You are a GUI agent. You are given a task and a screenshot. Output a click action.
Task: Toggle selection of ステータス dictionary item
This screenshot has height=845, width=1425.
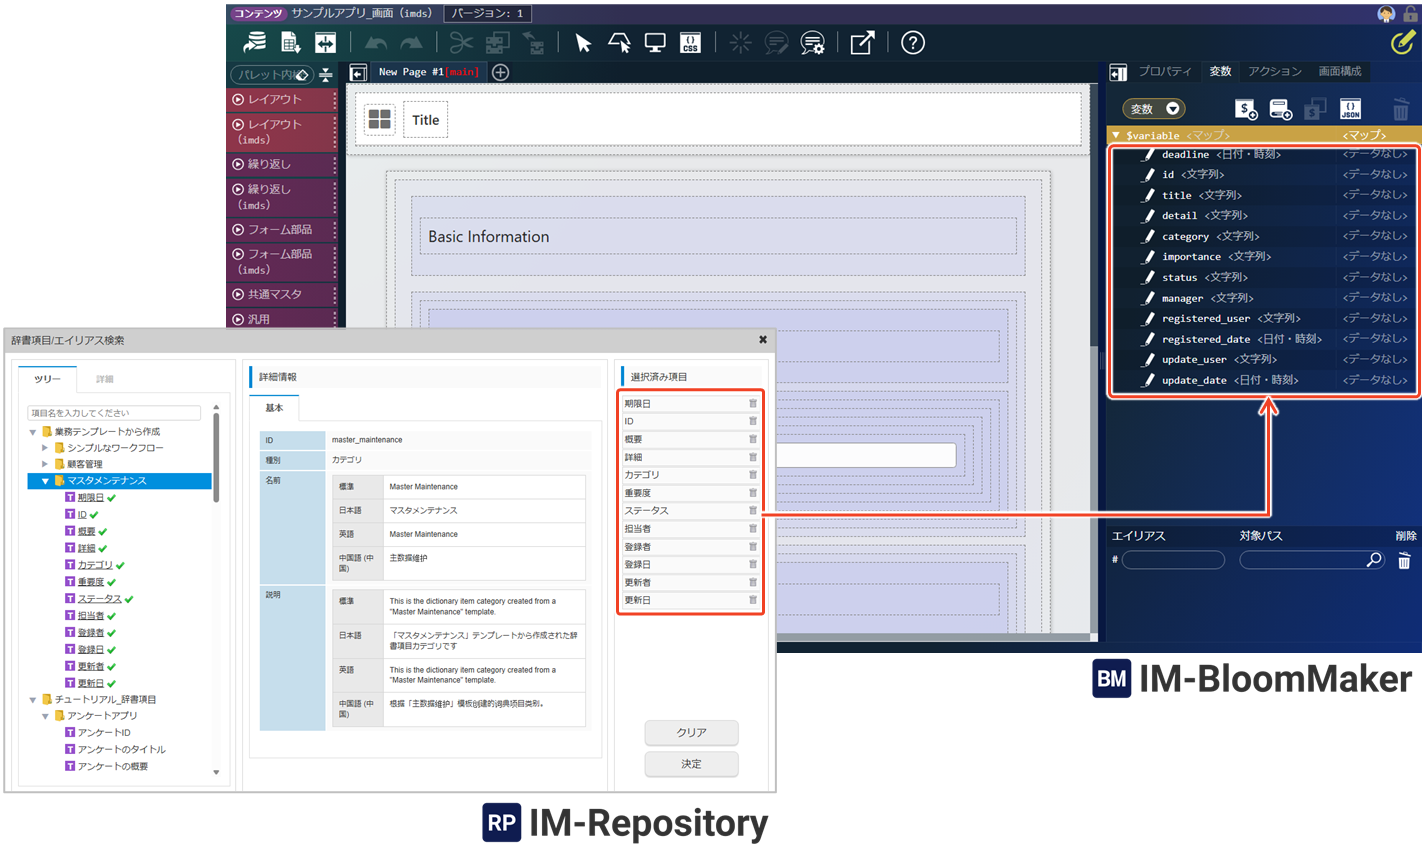coord(99,599)
